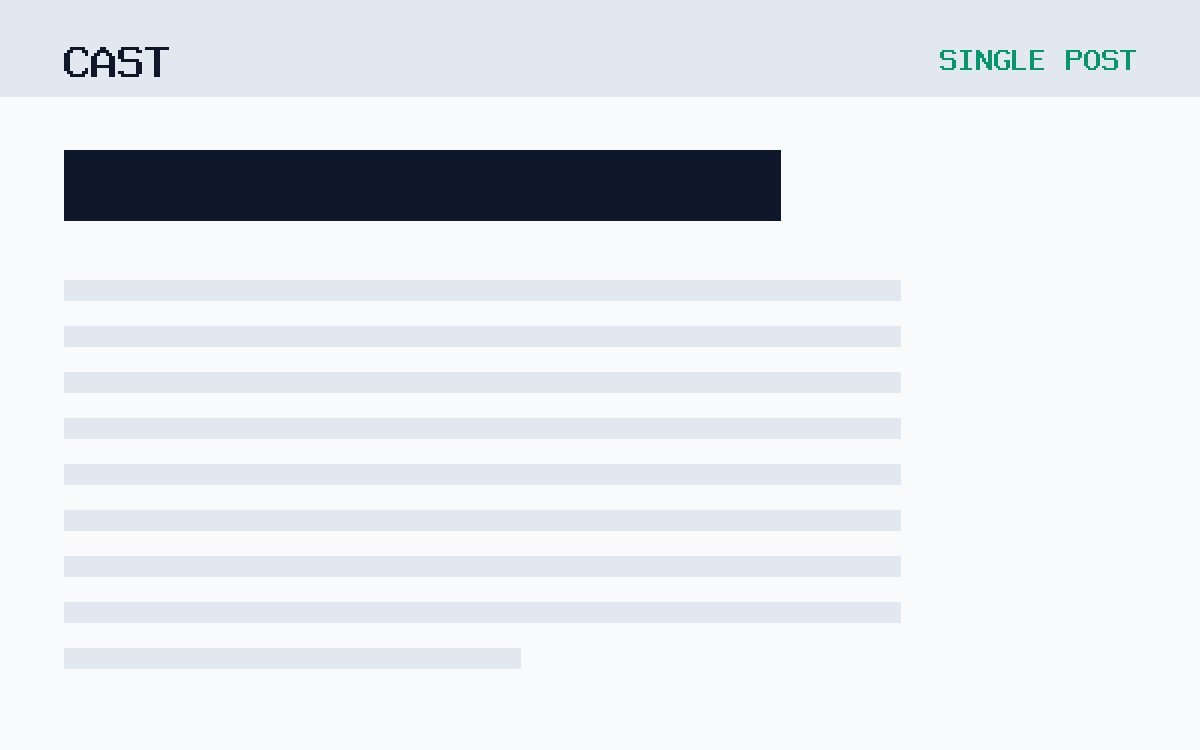Click blank space beside the dark title block

tap(990, 185)
